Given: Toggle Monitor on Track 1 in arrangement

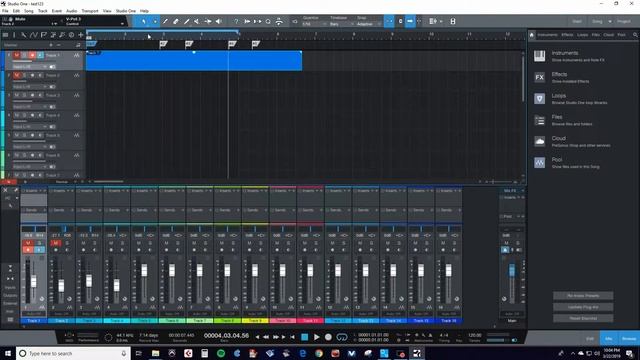Looking at the screenshot, I should (x=40, y=55).
